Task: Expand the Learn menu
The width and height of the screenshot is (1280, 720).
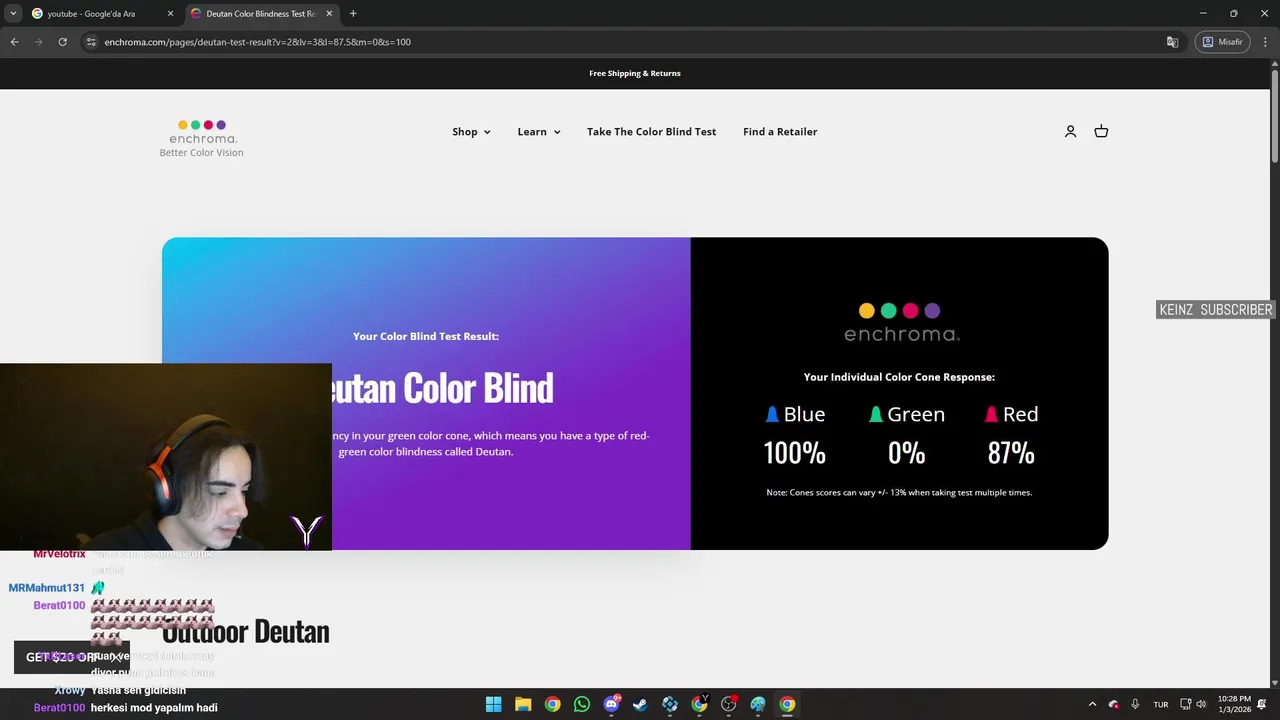Action: click(x=539, y=131)
